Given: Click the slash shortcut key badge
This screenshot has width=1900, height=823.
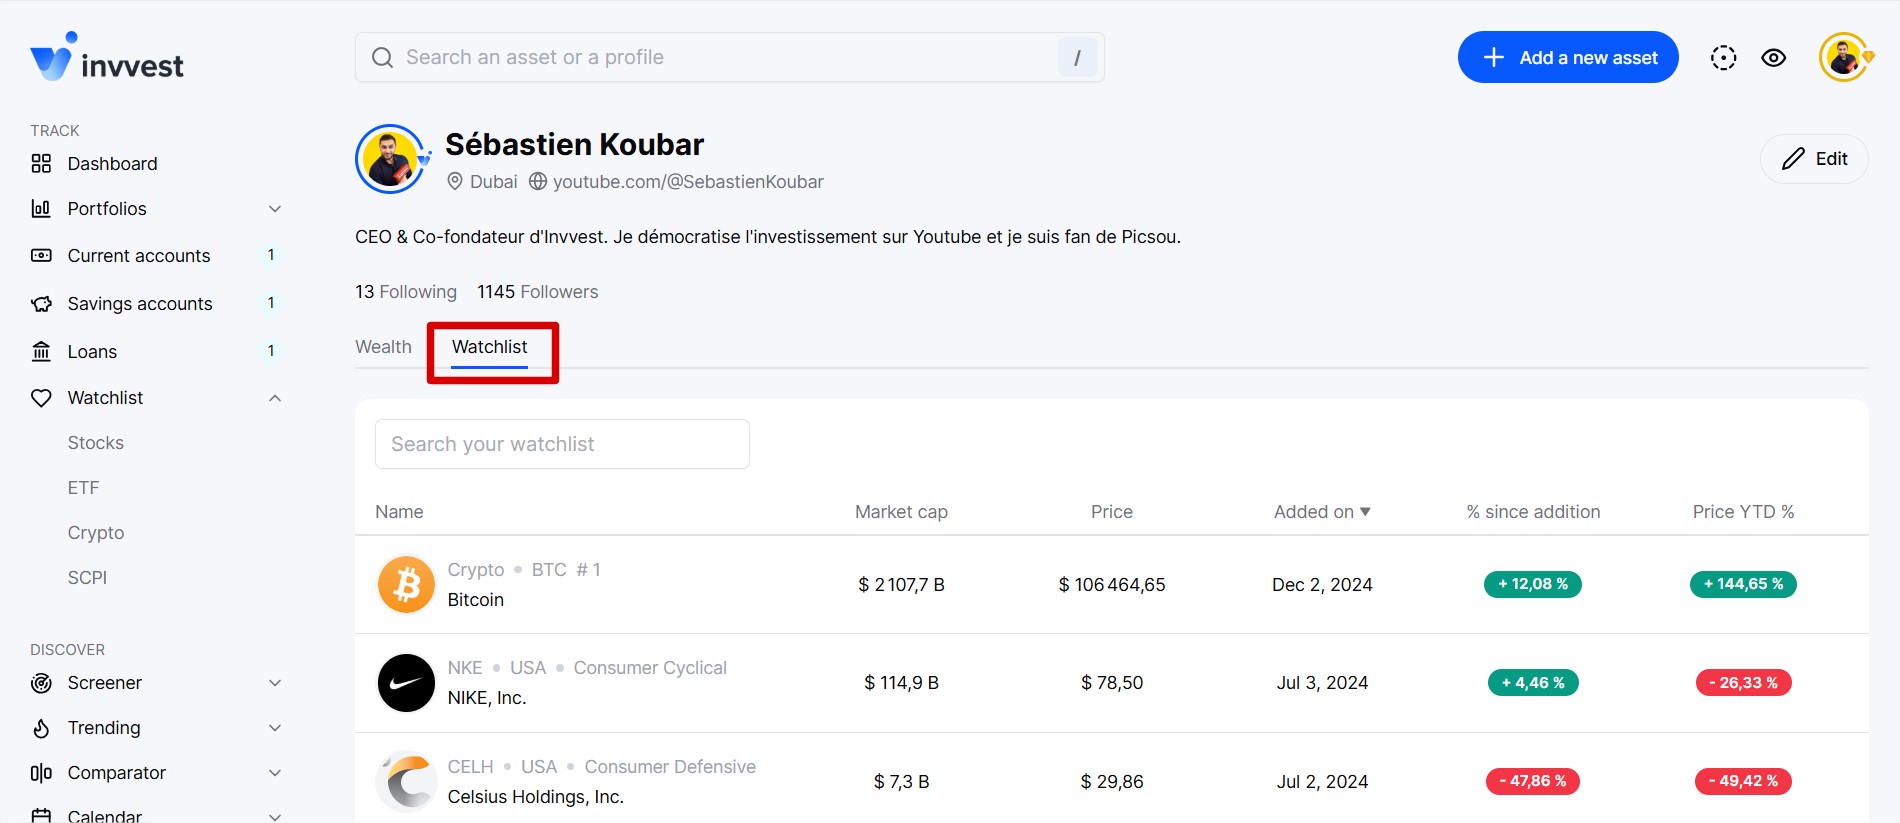Looking at the screenshot, I should (x=1077, y=58).
